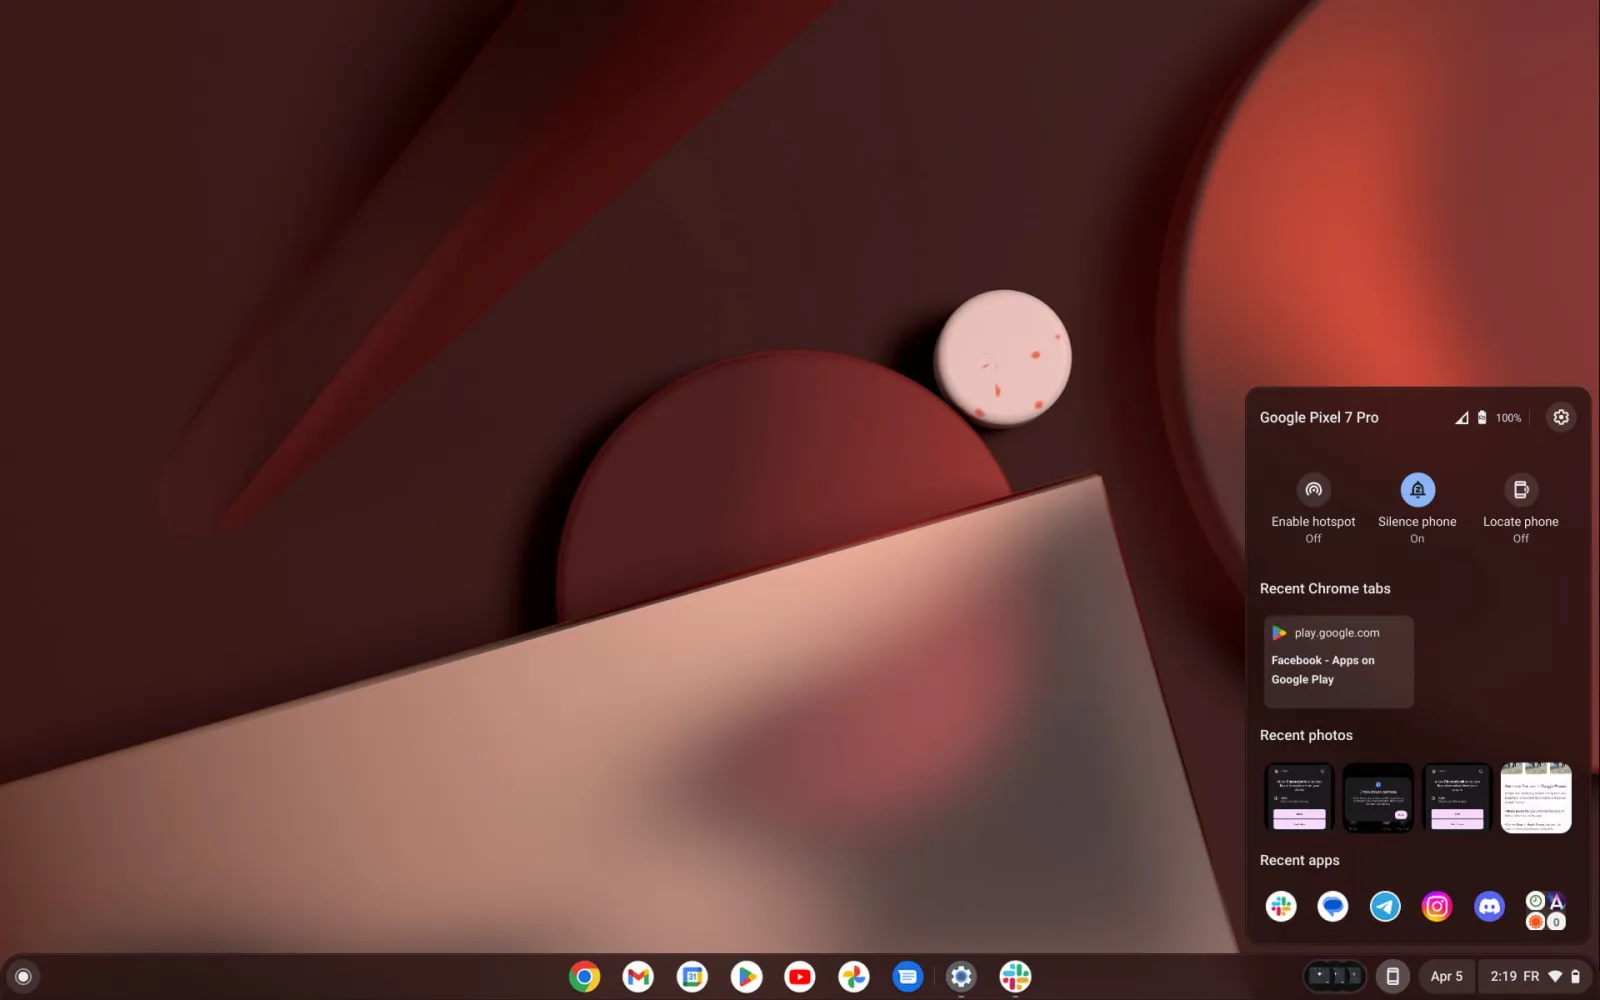This screenshot has height=1000, width=1600.
Task: Open the Play Store from the shelf
Action: pos(746,977)
